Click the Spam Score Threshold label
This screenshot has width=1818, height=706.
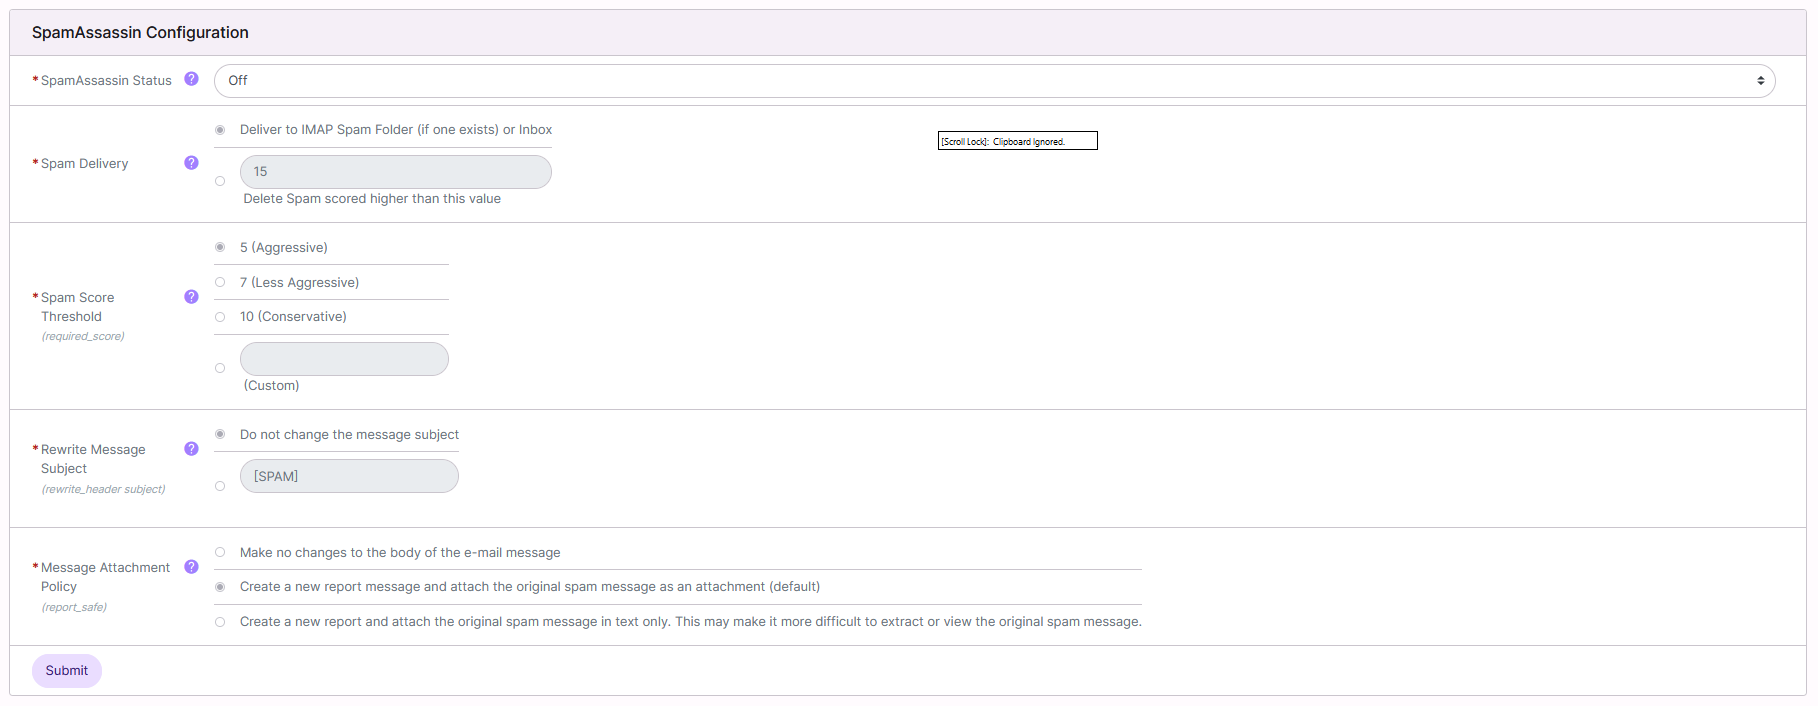78,307
